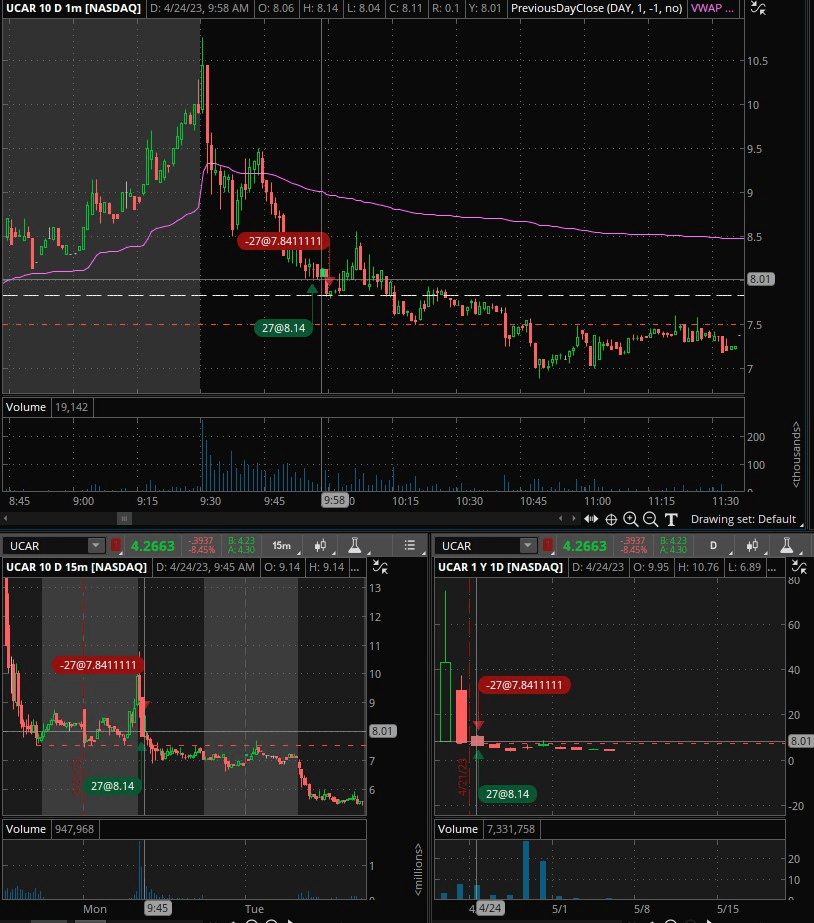Select buy order bubble 27@8.14 on top chart
Viewport: 814px width, 923px height.
click(284, 328)
